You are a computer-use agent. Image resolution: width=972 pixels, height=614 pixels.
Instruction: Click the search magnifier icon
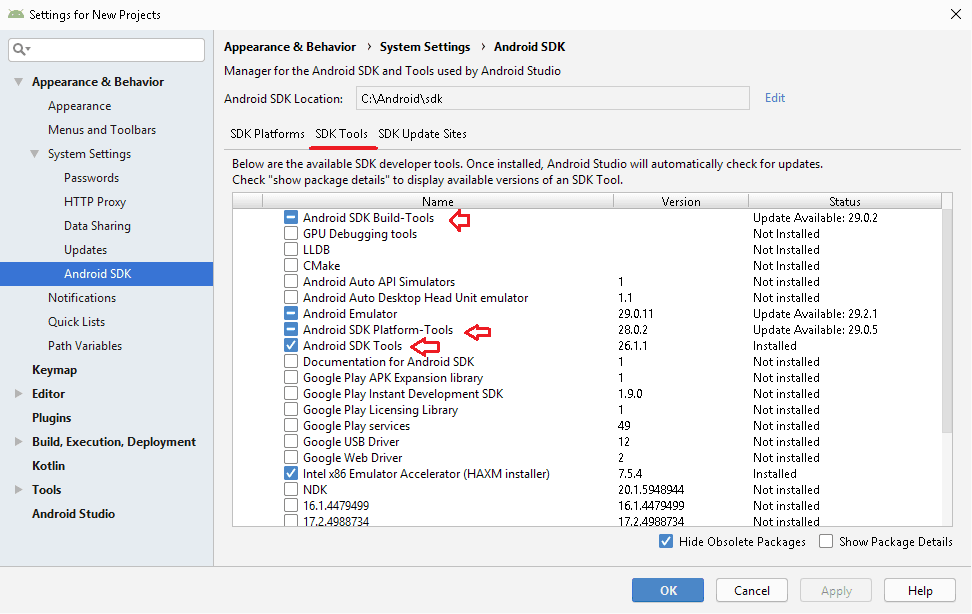pos(21,49)
